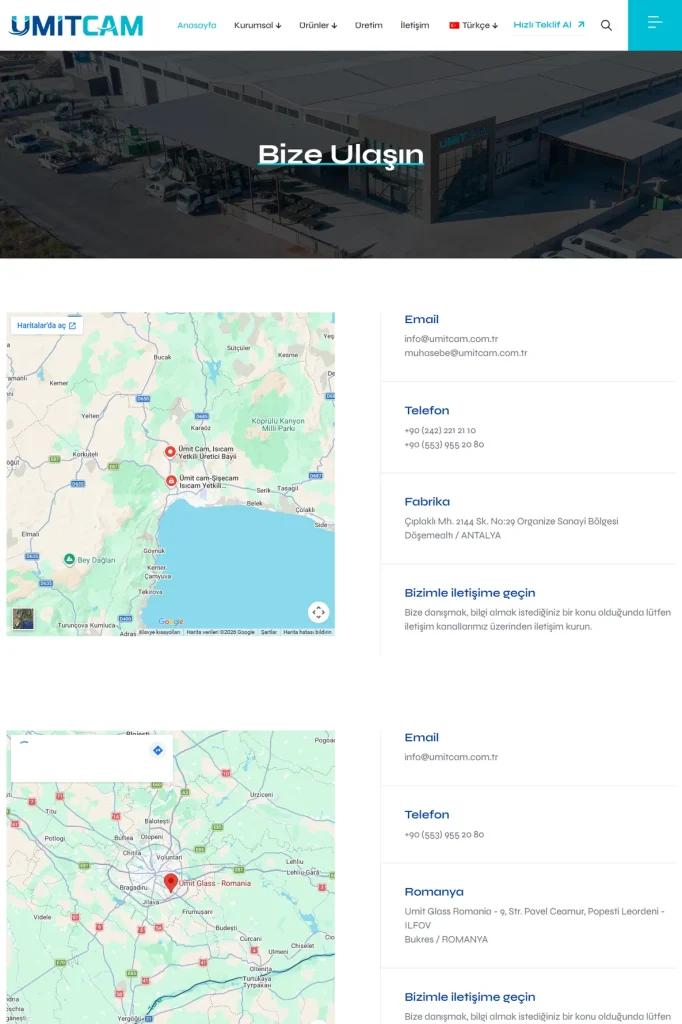The height and width of the screenshot is (1024, 682).
Task: Go to Anasayfa menu item
Action: pos(197,25)
